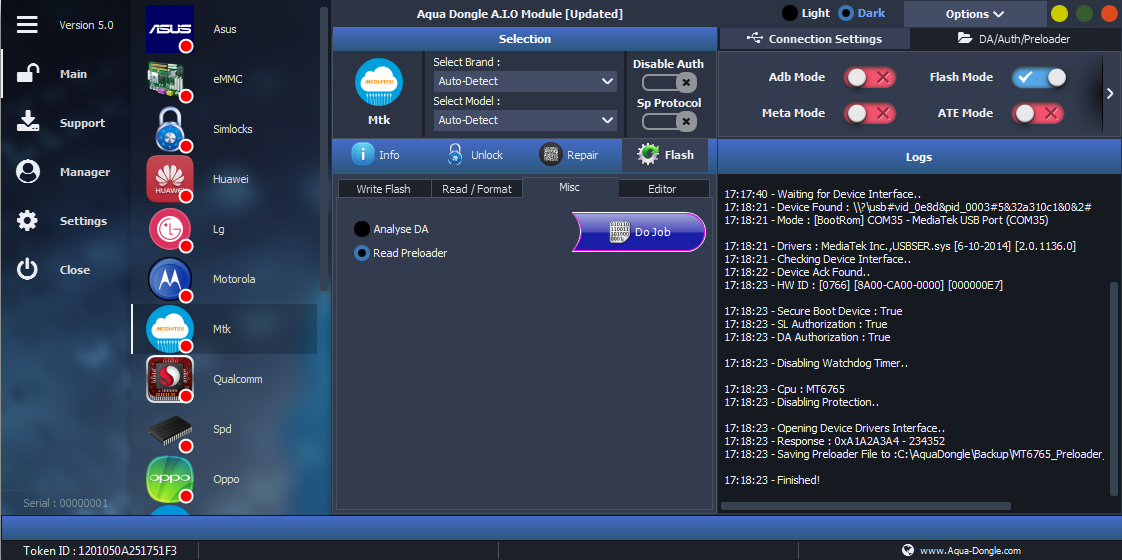Screen dimensions: 1122x560
Task: Open the DA/Auth/Preloader tab
Action: [1015, 39]
